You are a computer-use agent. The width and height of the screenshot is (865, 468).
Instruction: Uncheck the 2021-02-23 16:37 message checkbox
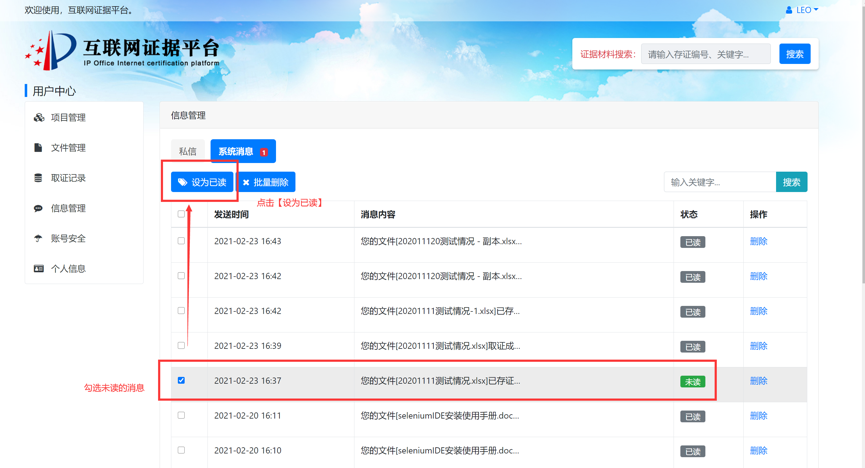181,380
